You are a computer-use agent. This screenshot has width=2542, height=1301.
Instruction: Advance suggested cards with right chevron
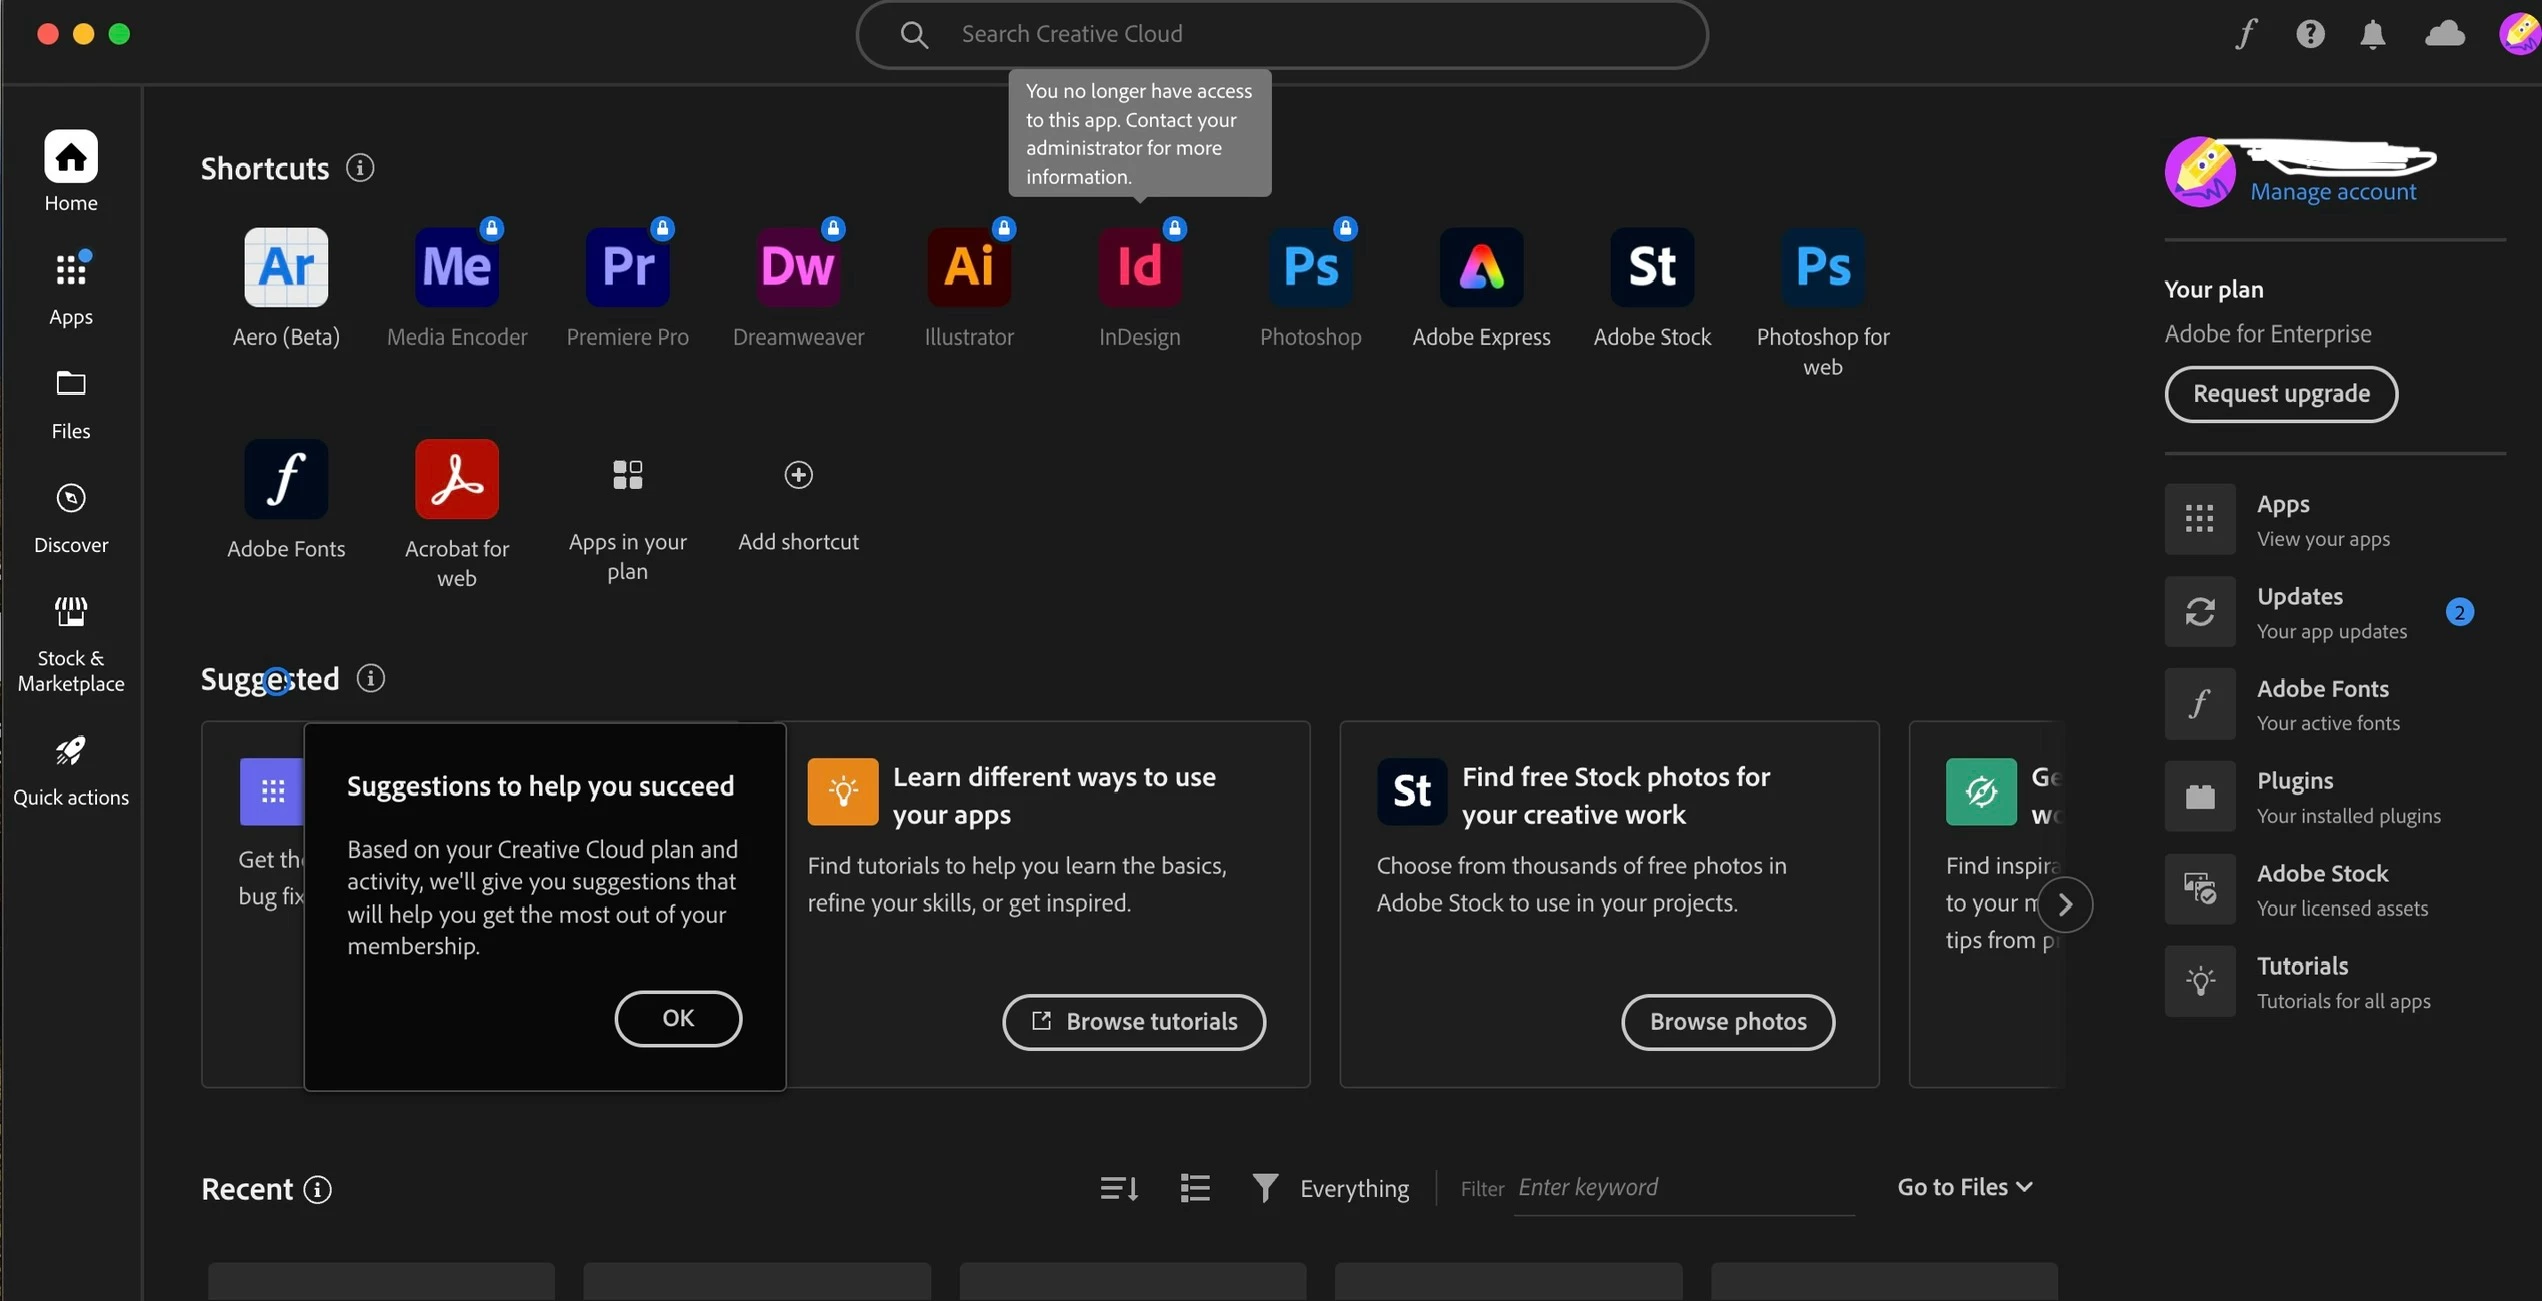[2065, 905]
